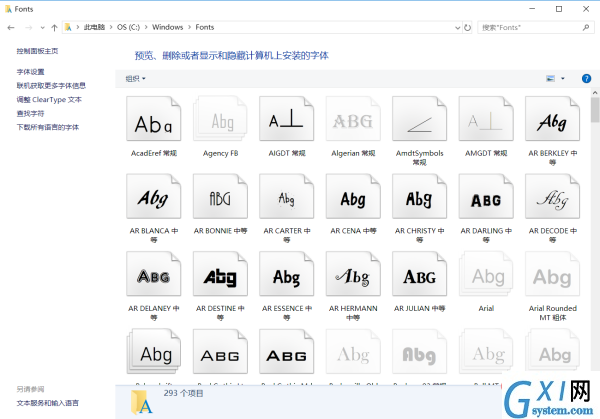
Task: Click Windows in the address path
Action: [168, 27]
